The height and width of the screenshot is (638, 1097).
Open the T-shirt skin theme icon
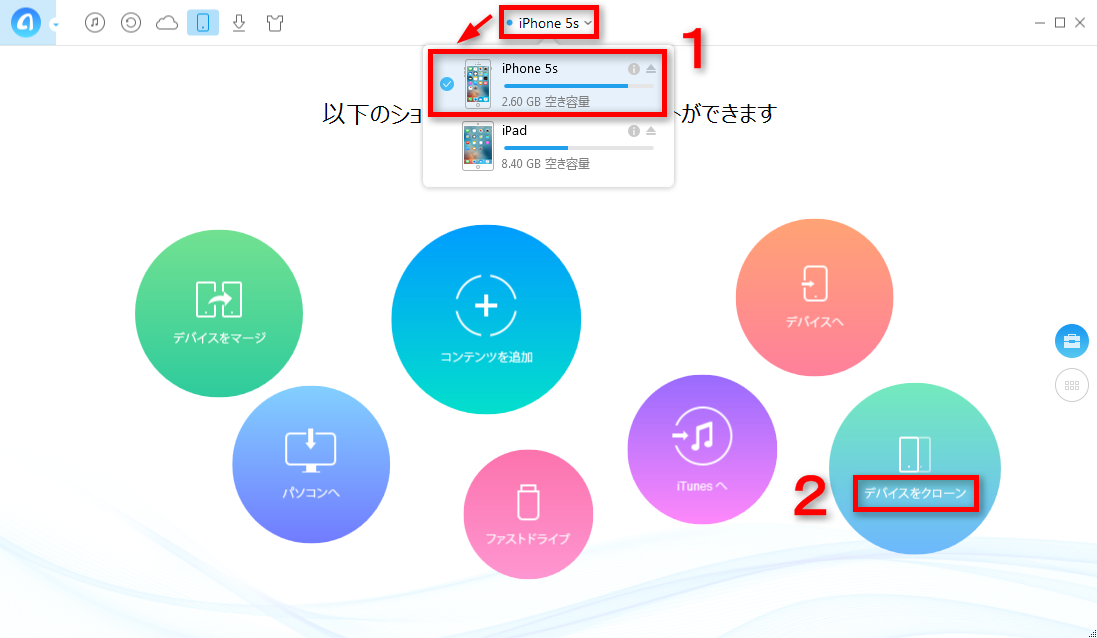pyautogui.click(x=275, y=23)
